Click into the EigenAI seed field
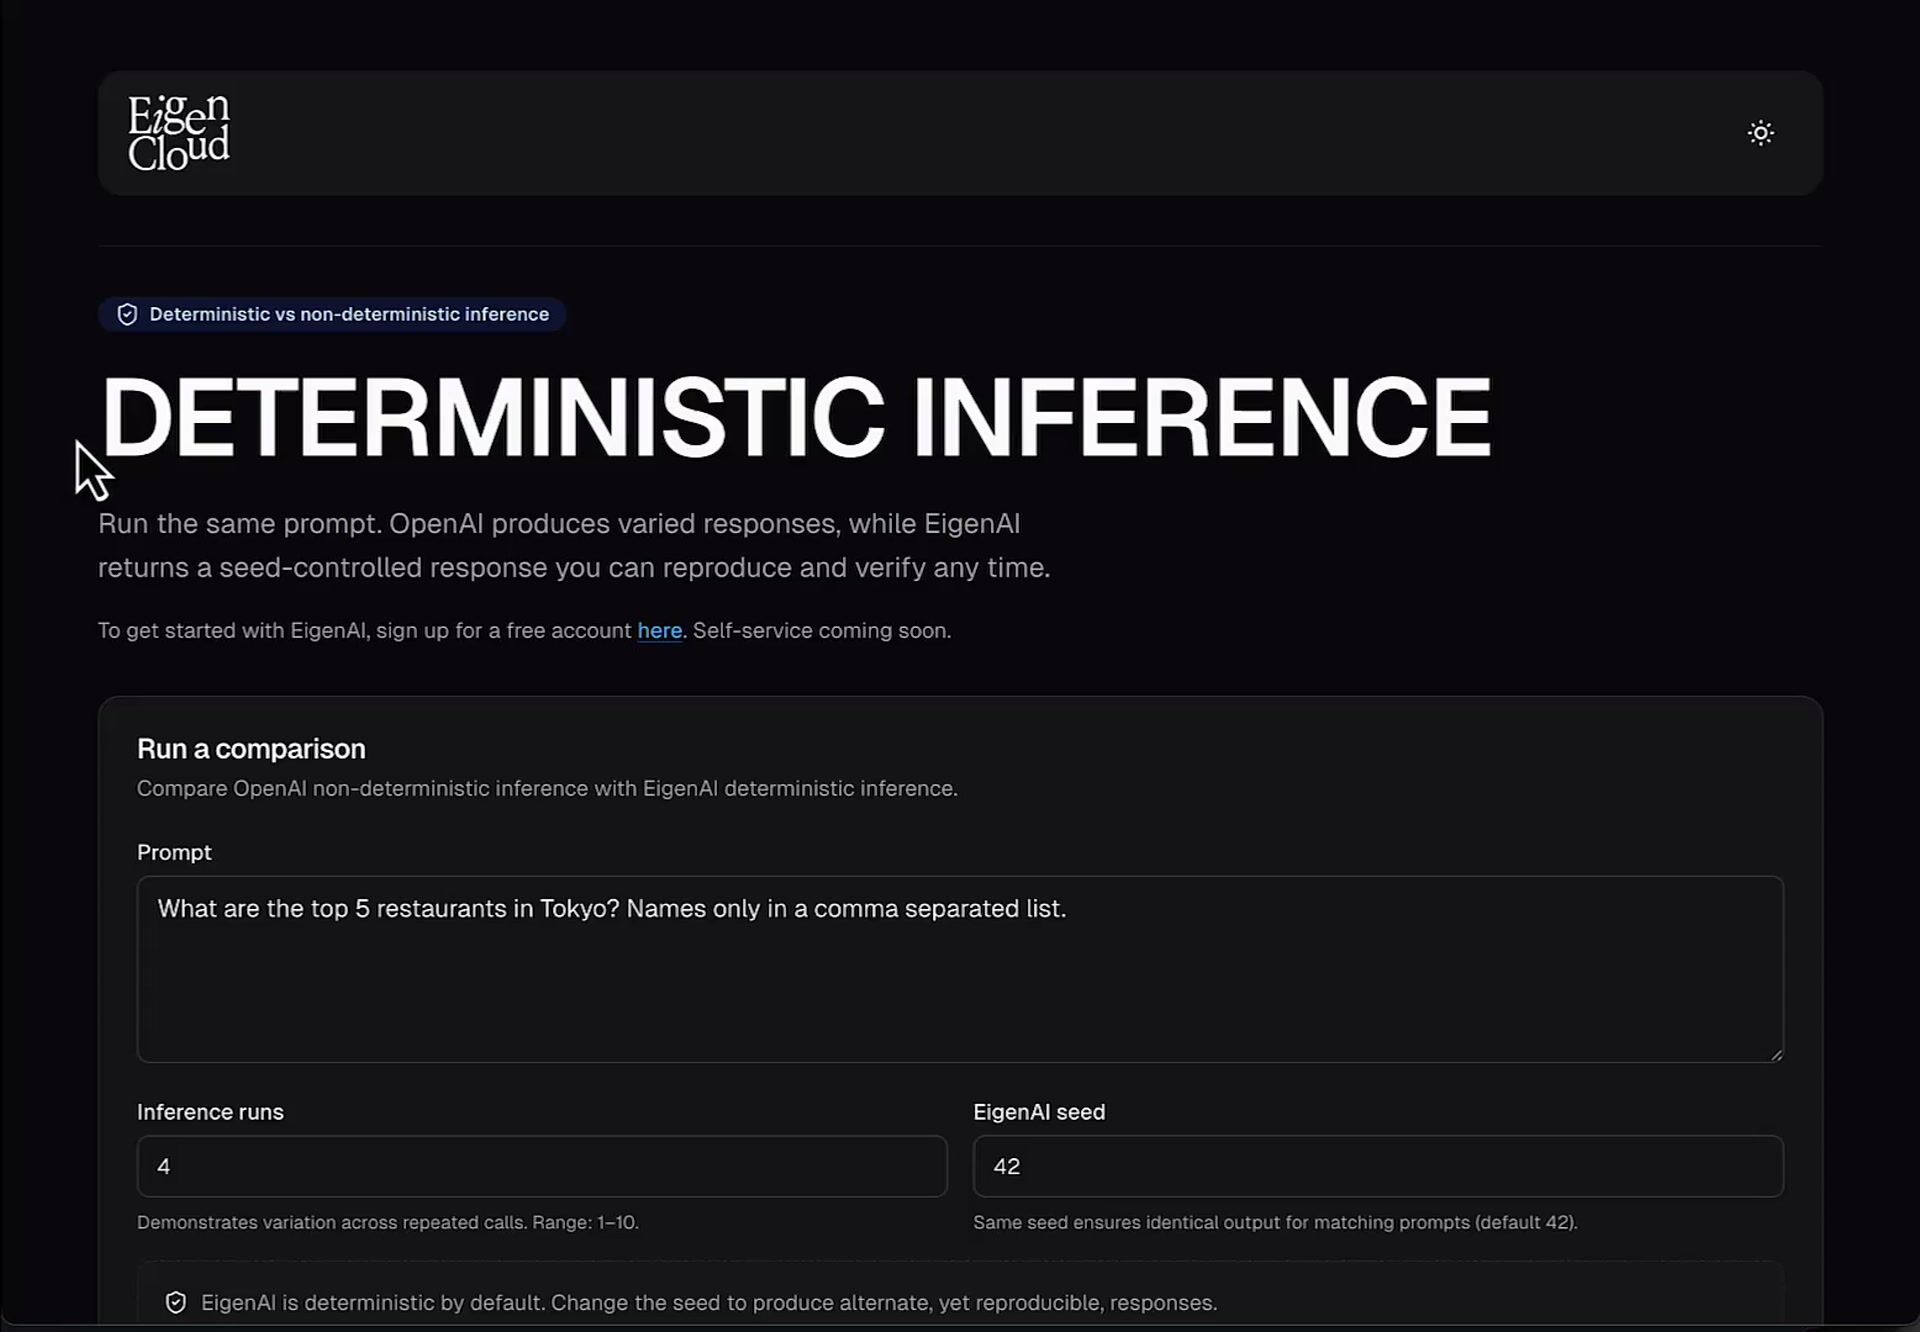Image resolution: width=1920 pixels, height=1332 pixels. coord(1377,1166)
